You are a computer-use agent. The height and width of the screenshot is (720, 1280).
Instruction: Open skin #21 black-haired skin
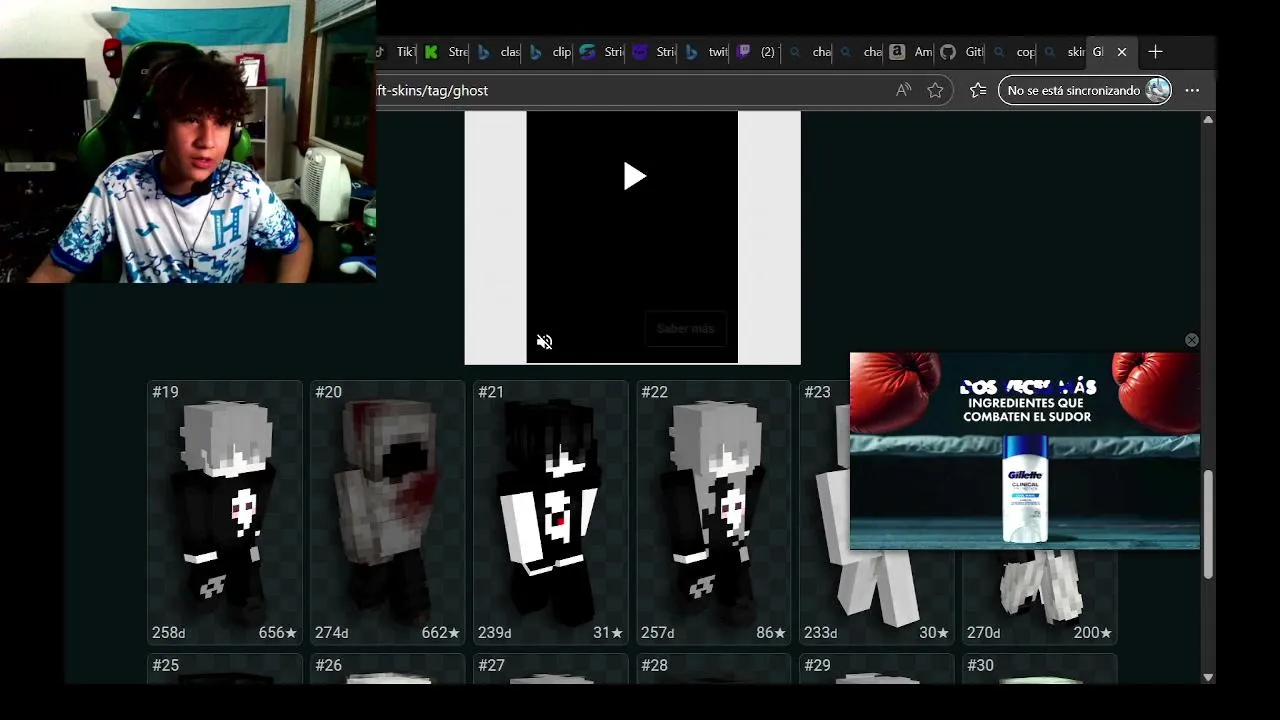(x=551, y=513)
